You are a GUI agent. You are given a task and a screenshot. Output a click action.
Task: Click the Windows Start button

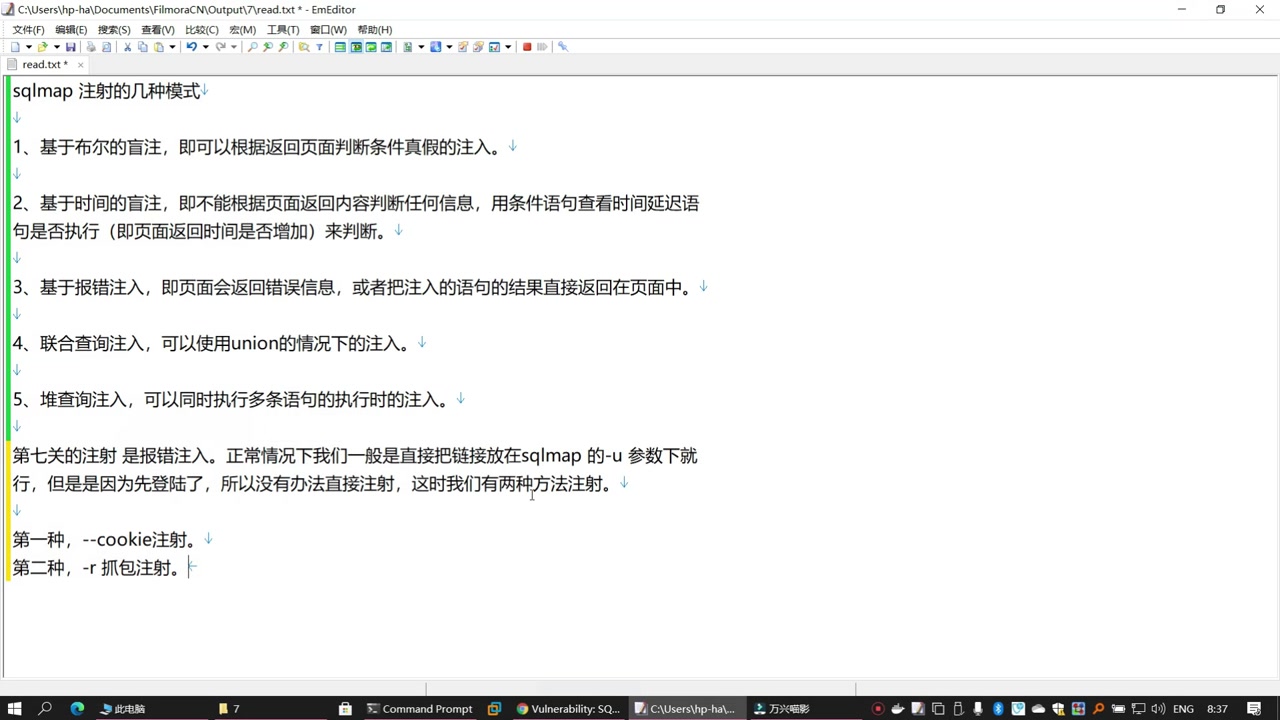click(x=15, y=708)
